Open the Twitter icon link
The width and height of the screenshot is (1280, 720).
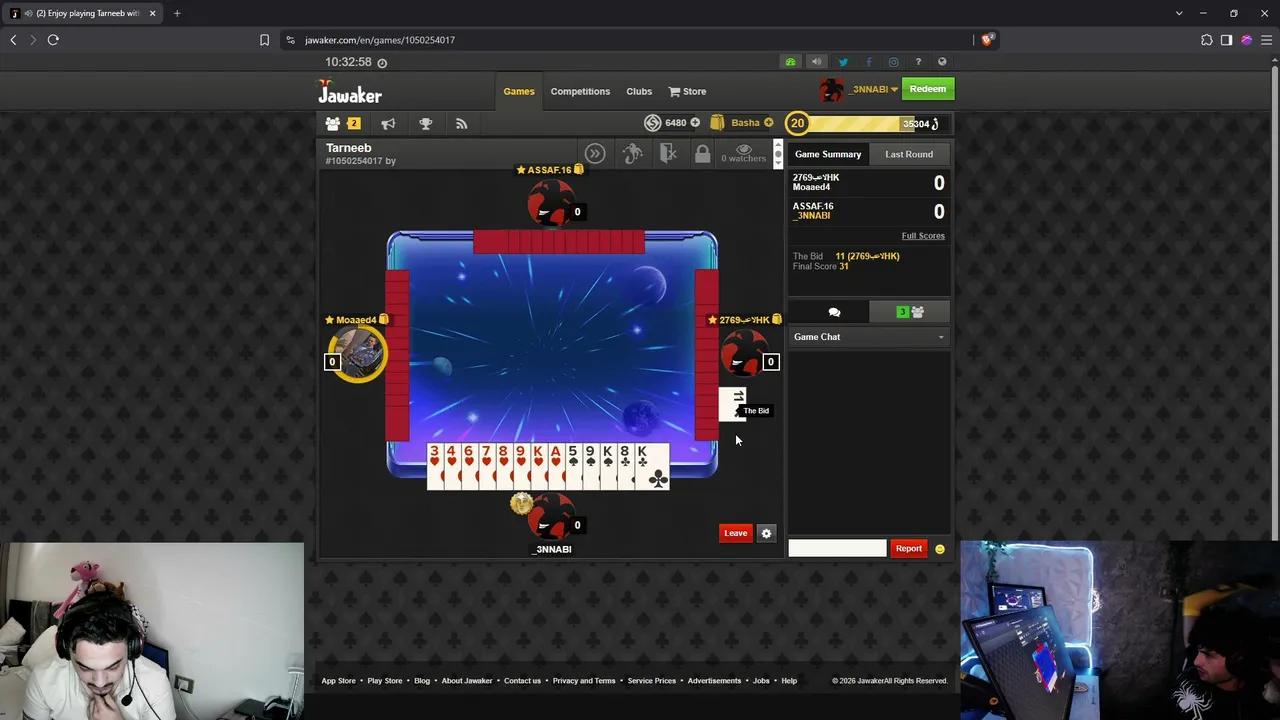point(843,62)
